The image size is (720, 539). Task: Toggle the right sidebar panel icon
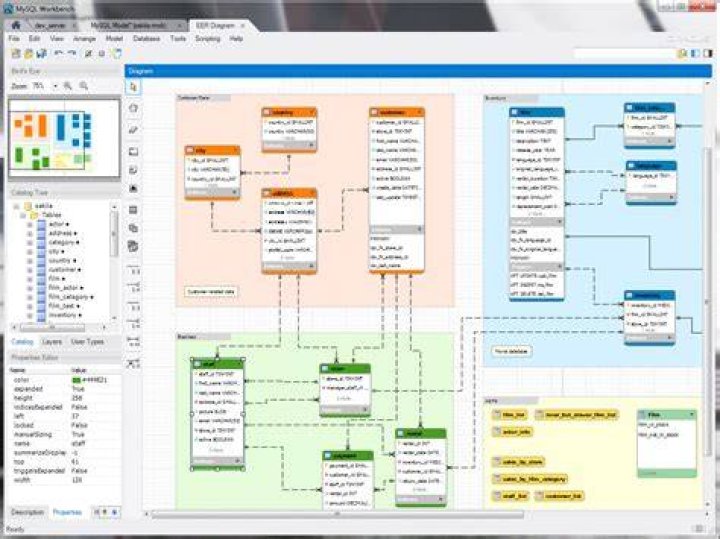pos(708,54)
